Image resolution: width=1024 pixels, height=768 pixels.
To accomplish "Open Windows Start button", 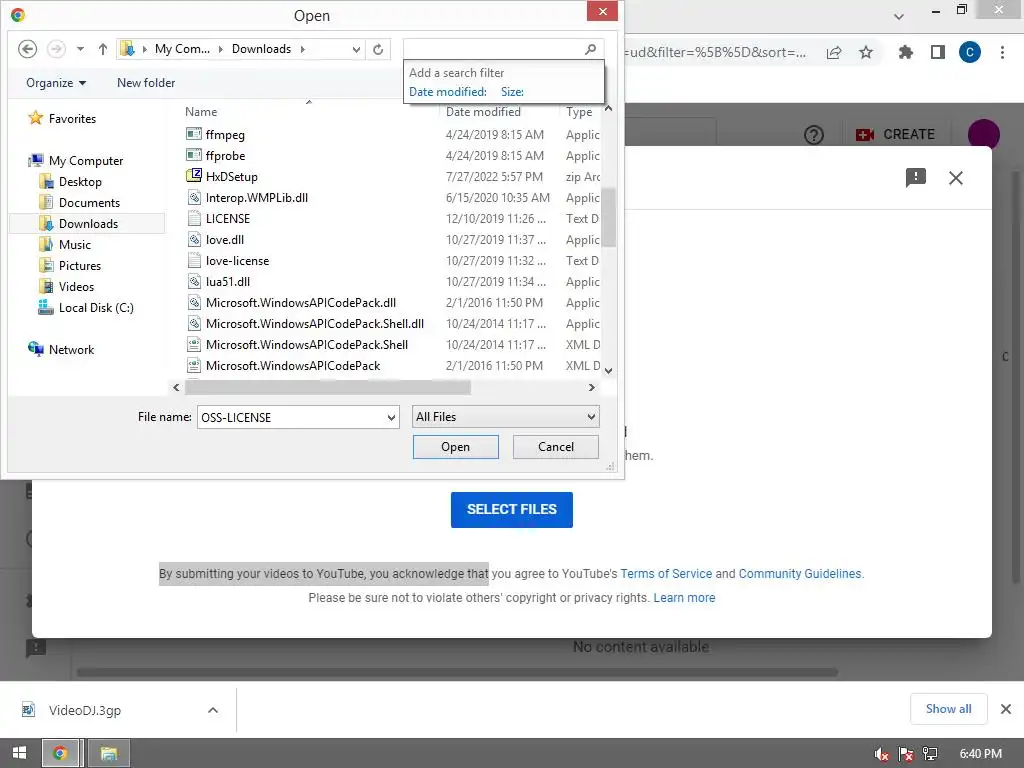I will tap(20, 753).
